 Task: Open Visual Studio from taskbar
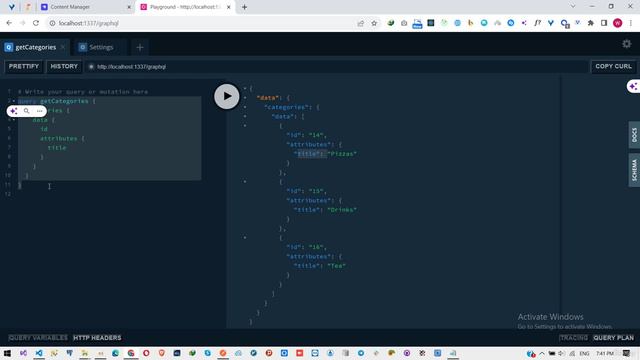click(23, 353)
